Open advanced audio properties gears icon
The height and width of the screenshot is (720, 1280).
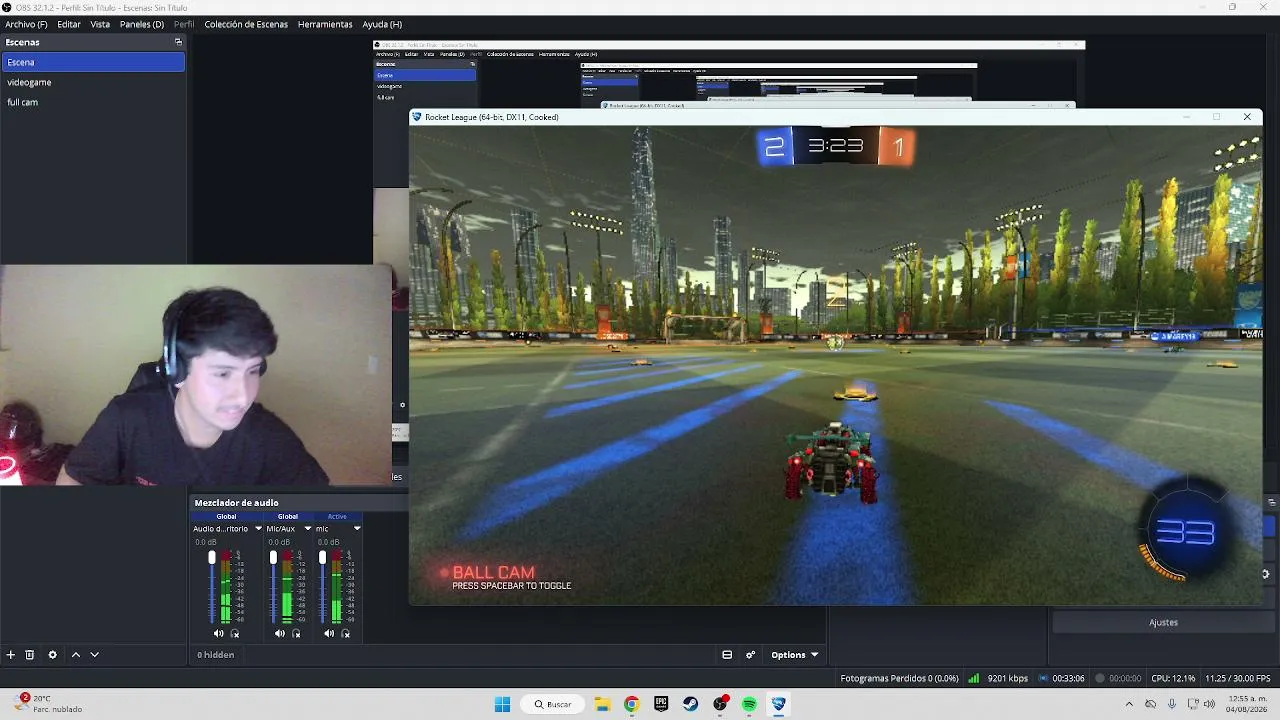click(x=751, y=655)
